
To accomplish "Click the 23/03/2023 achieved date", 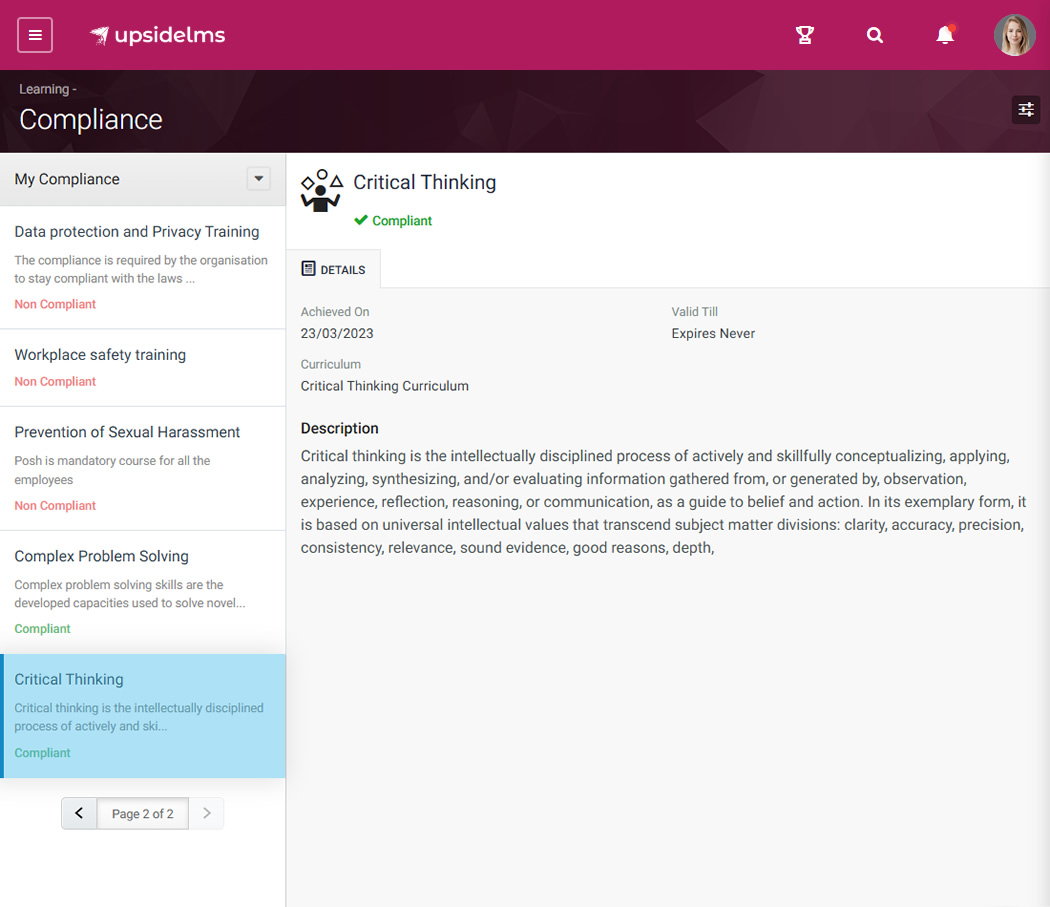I will [337, 334].
